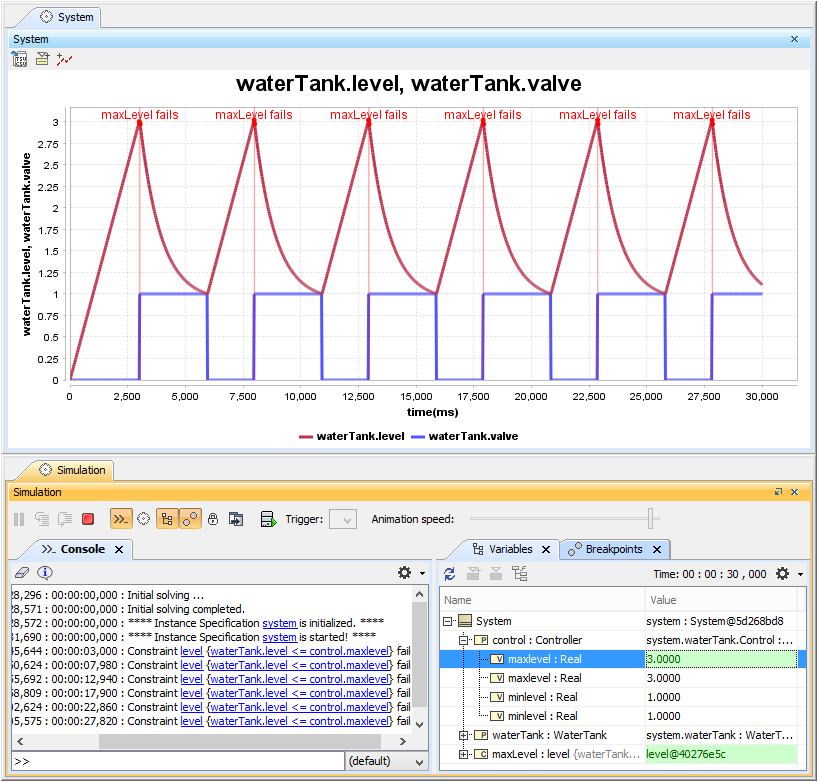Open the Trigger dropdown
The image size is (818, 782).
[x=343, y=519]
